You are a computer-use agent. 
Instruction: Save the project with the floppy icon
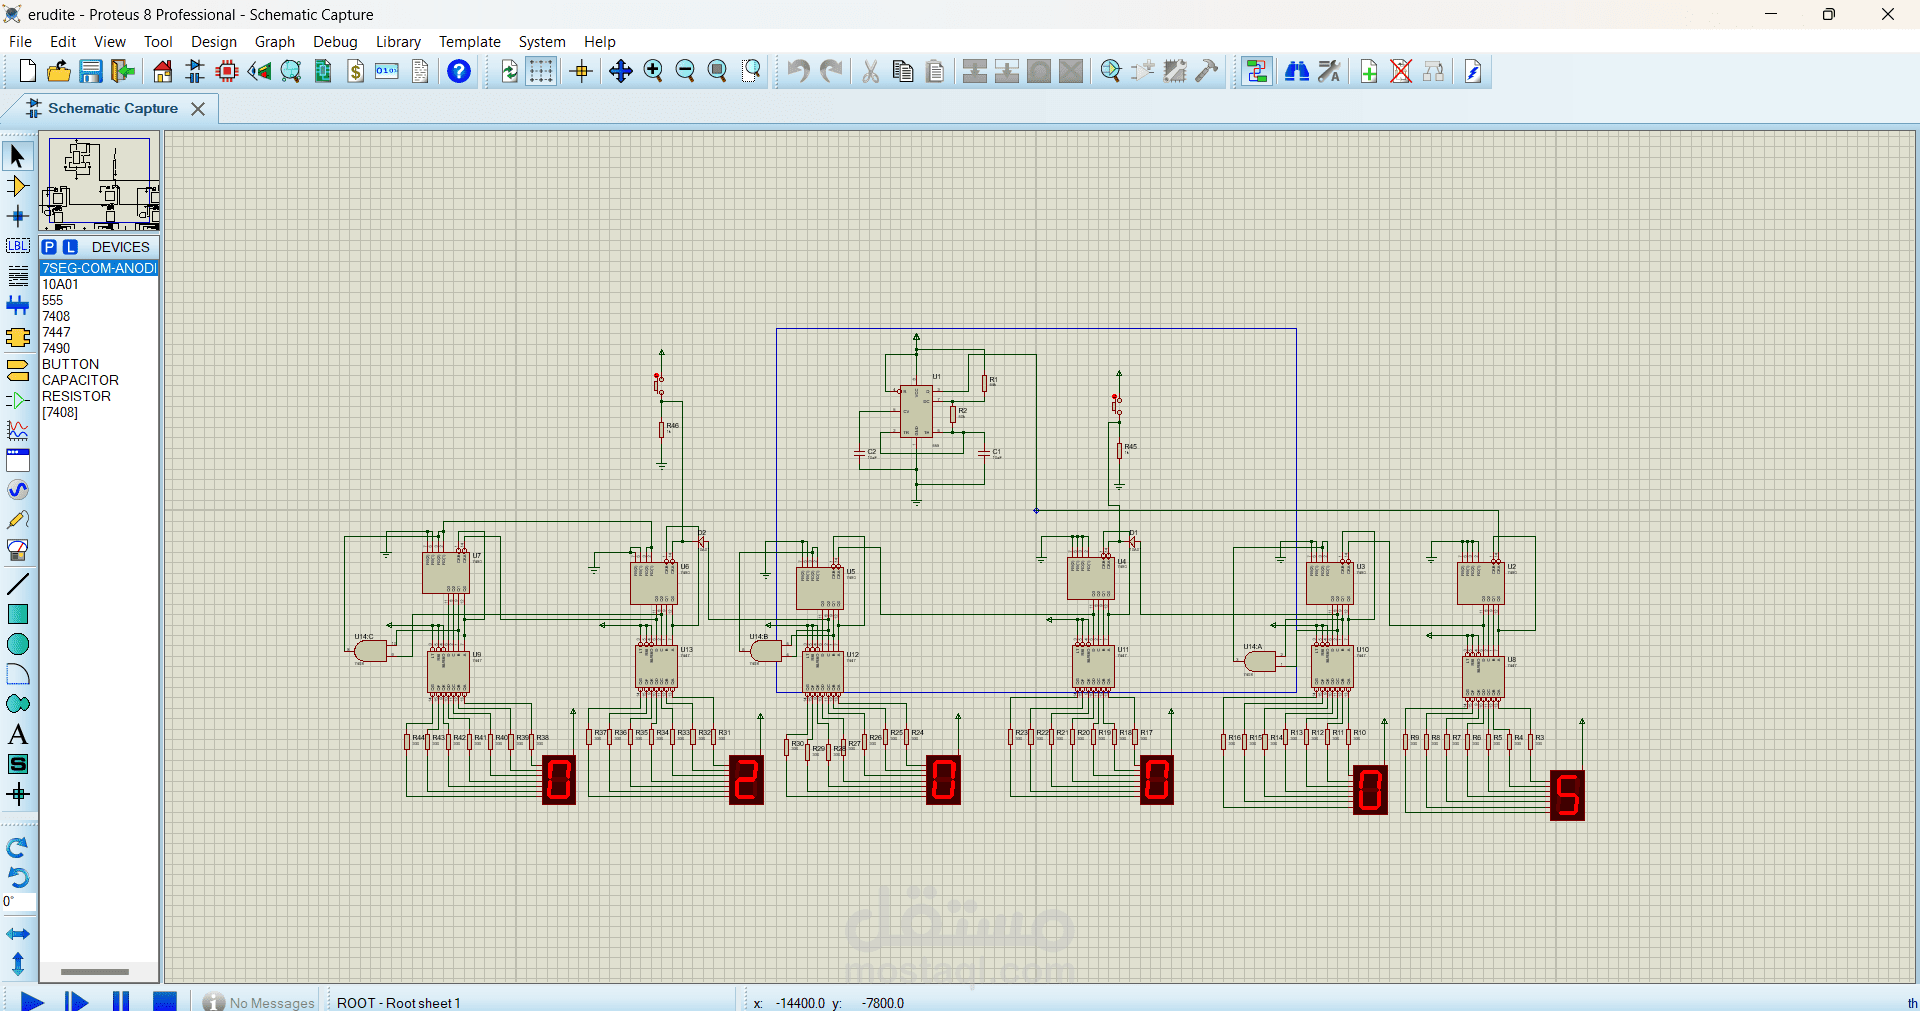tap(91, 71)
